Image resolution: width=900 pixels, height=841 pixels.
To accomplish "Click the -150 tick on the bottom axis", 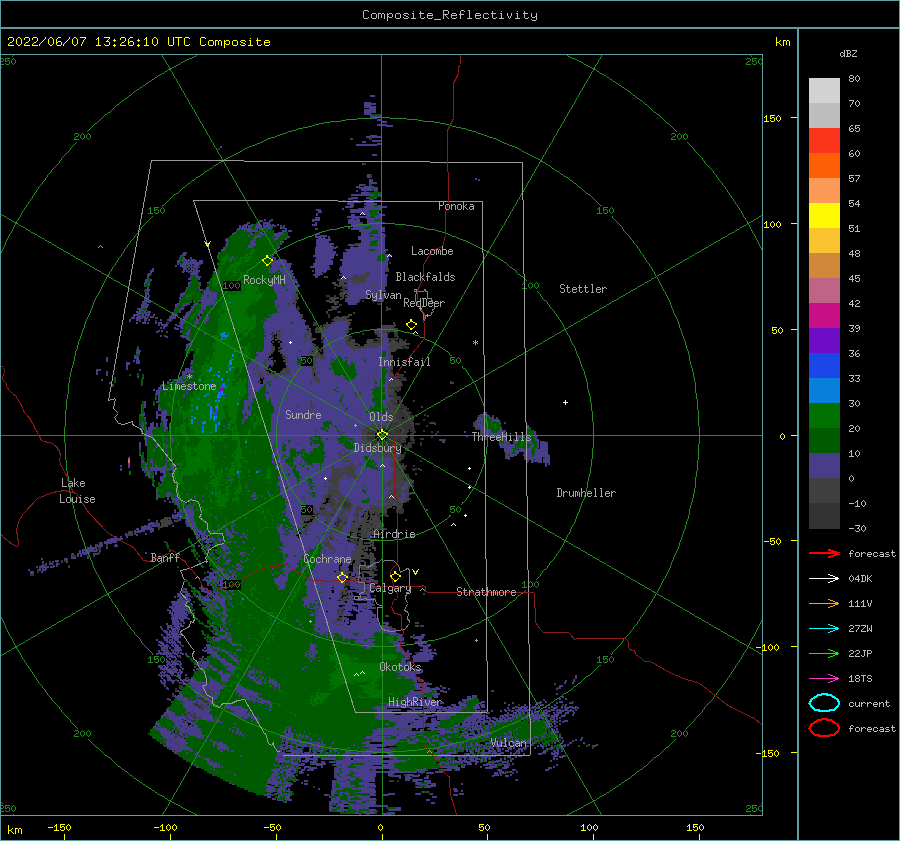I will coord(59,827).
